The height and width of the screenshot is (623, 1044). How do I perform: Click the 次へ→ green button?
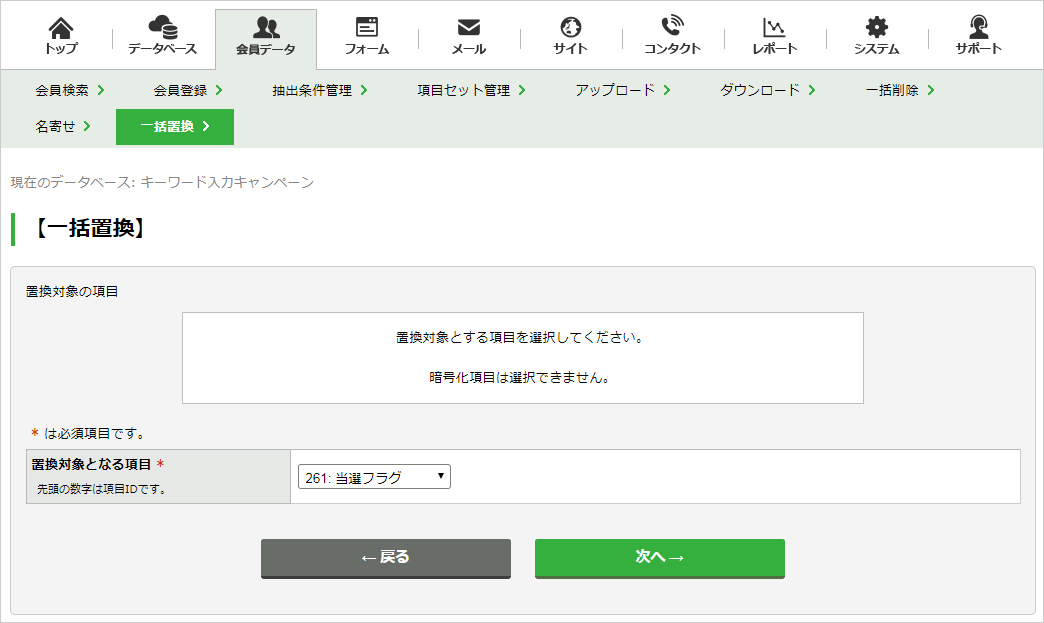(659, 558)
